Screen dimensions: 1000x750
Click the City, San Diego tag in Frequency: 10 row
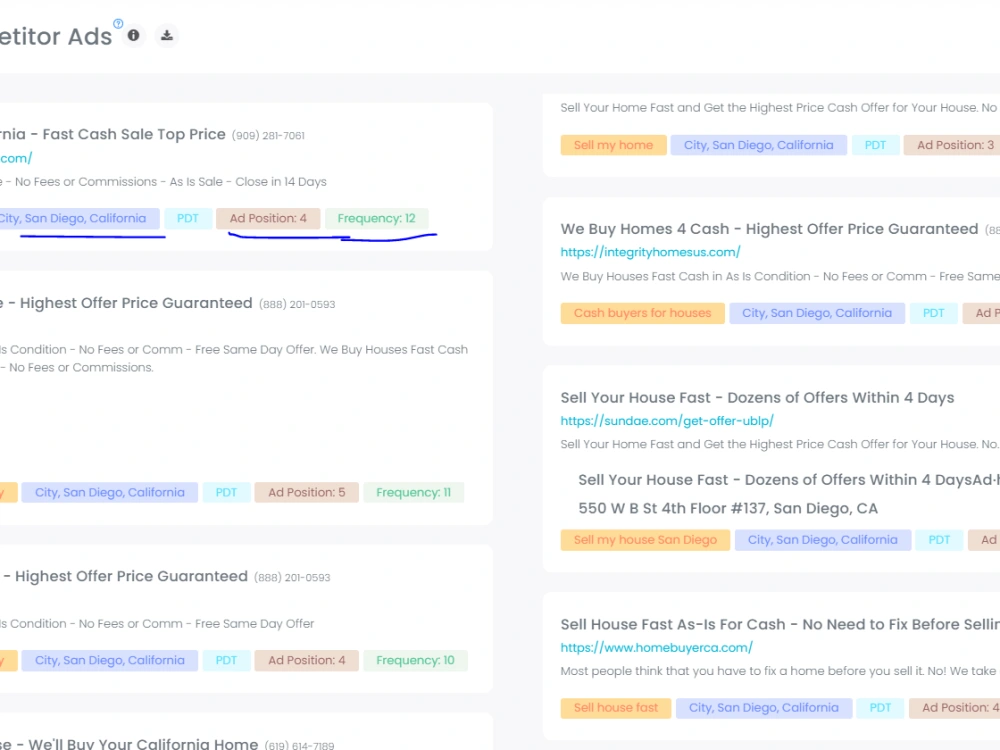110,660
